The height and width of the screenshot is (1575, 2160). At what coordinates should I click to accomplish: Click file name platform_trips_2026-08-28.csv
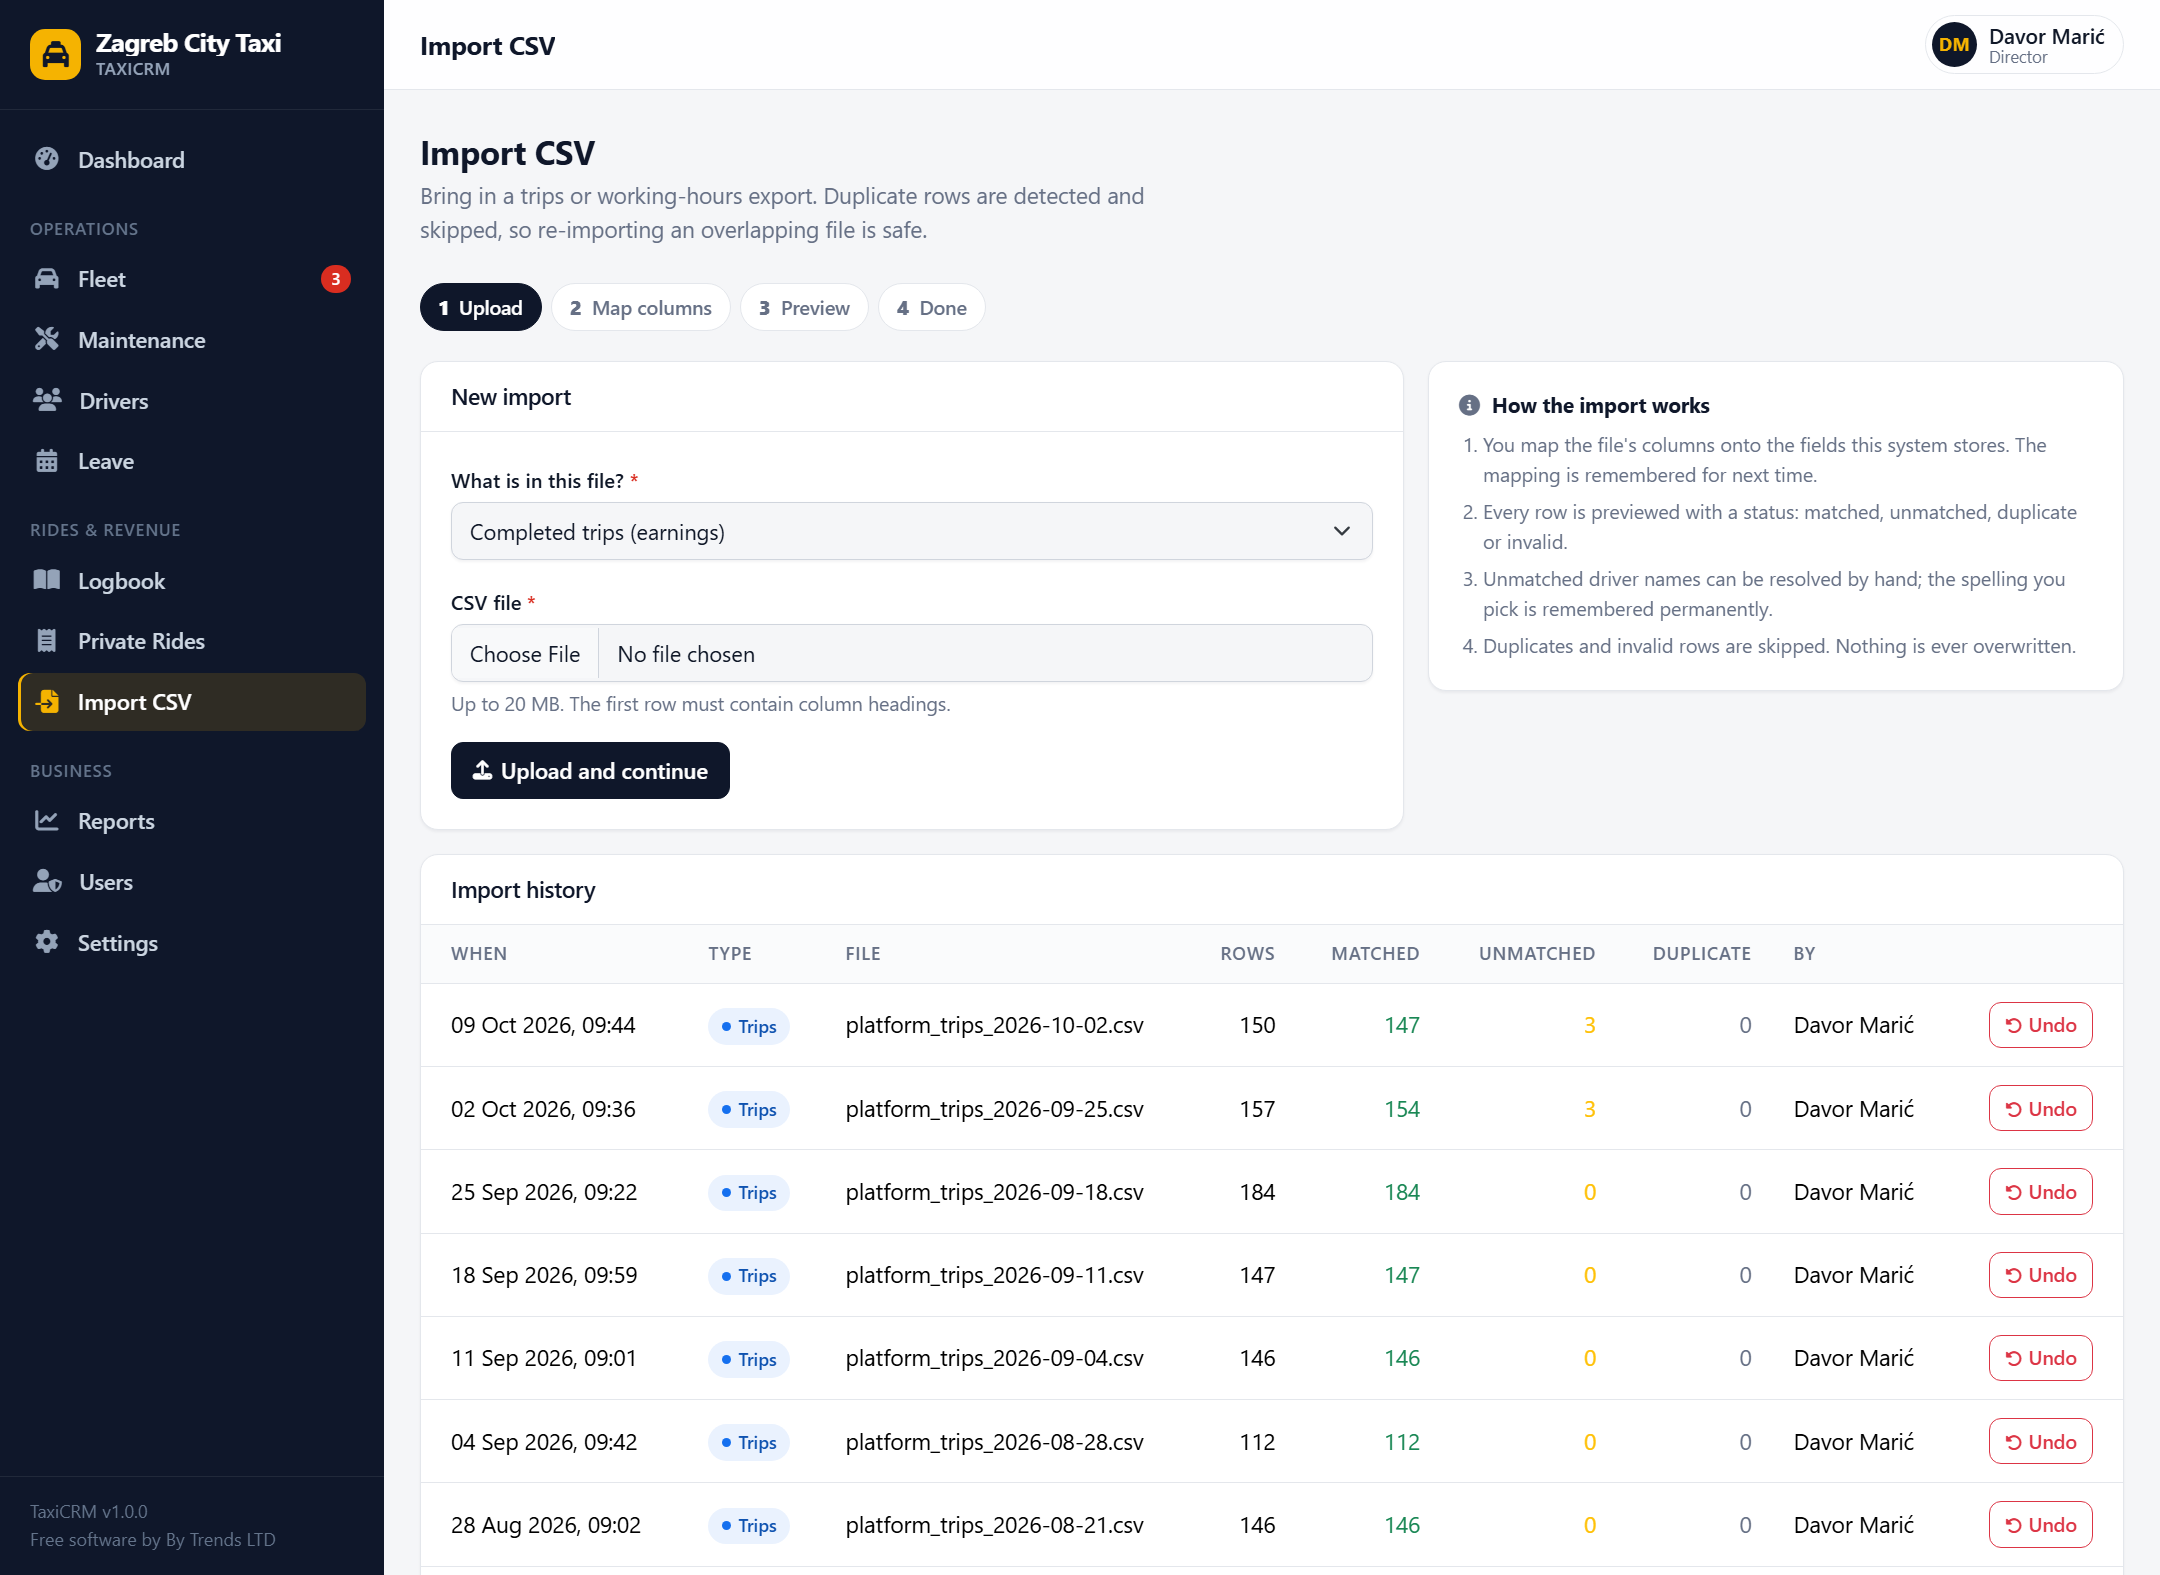click(x=995, y=1442)
